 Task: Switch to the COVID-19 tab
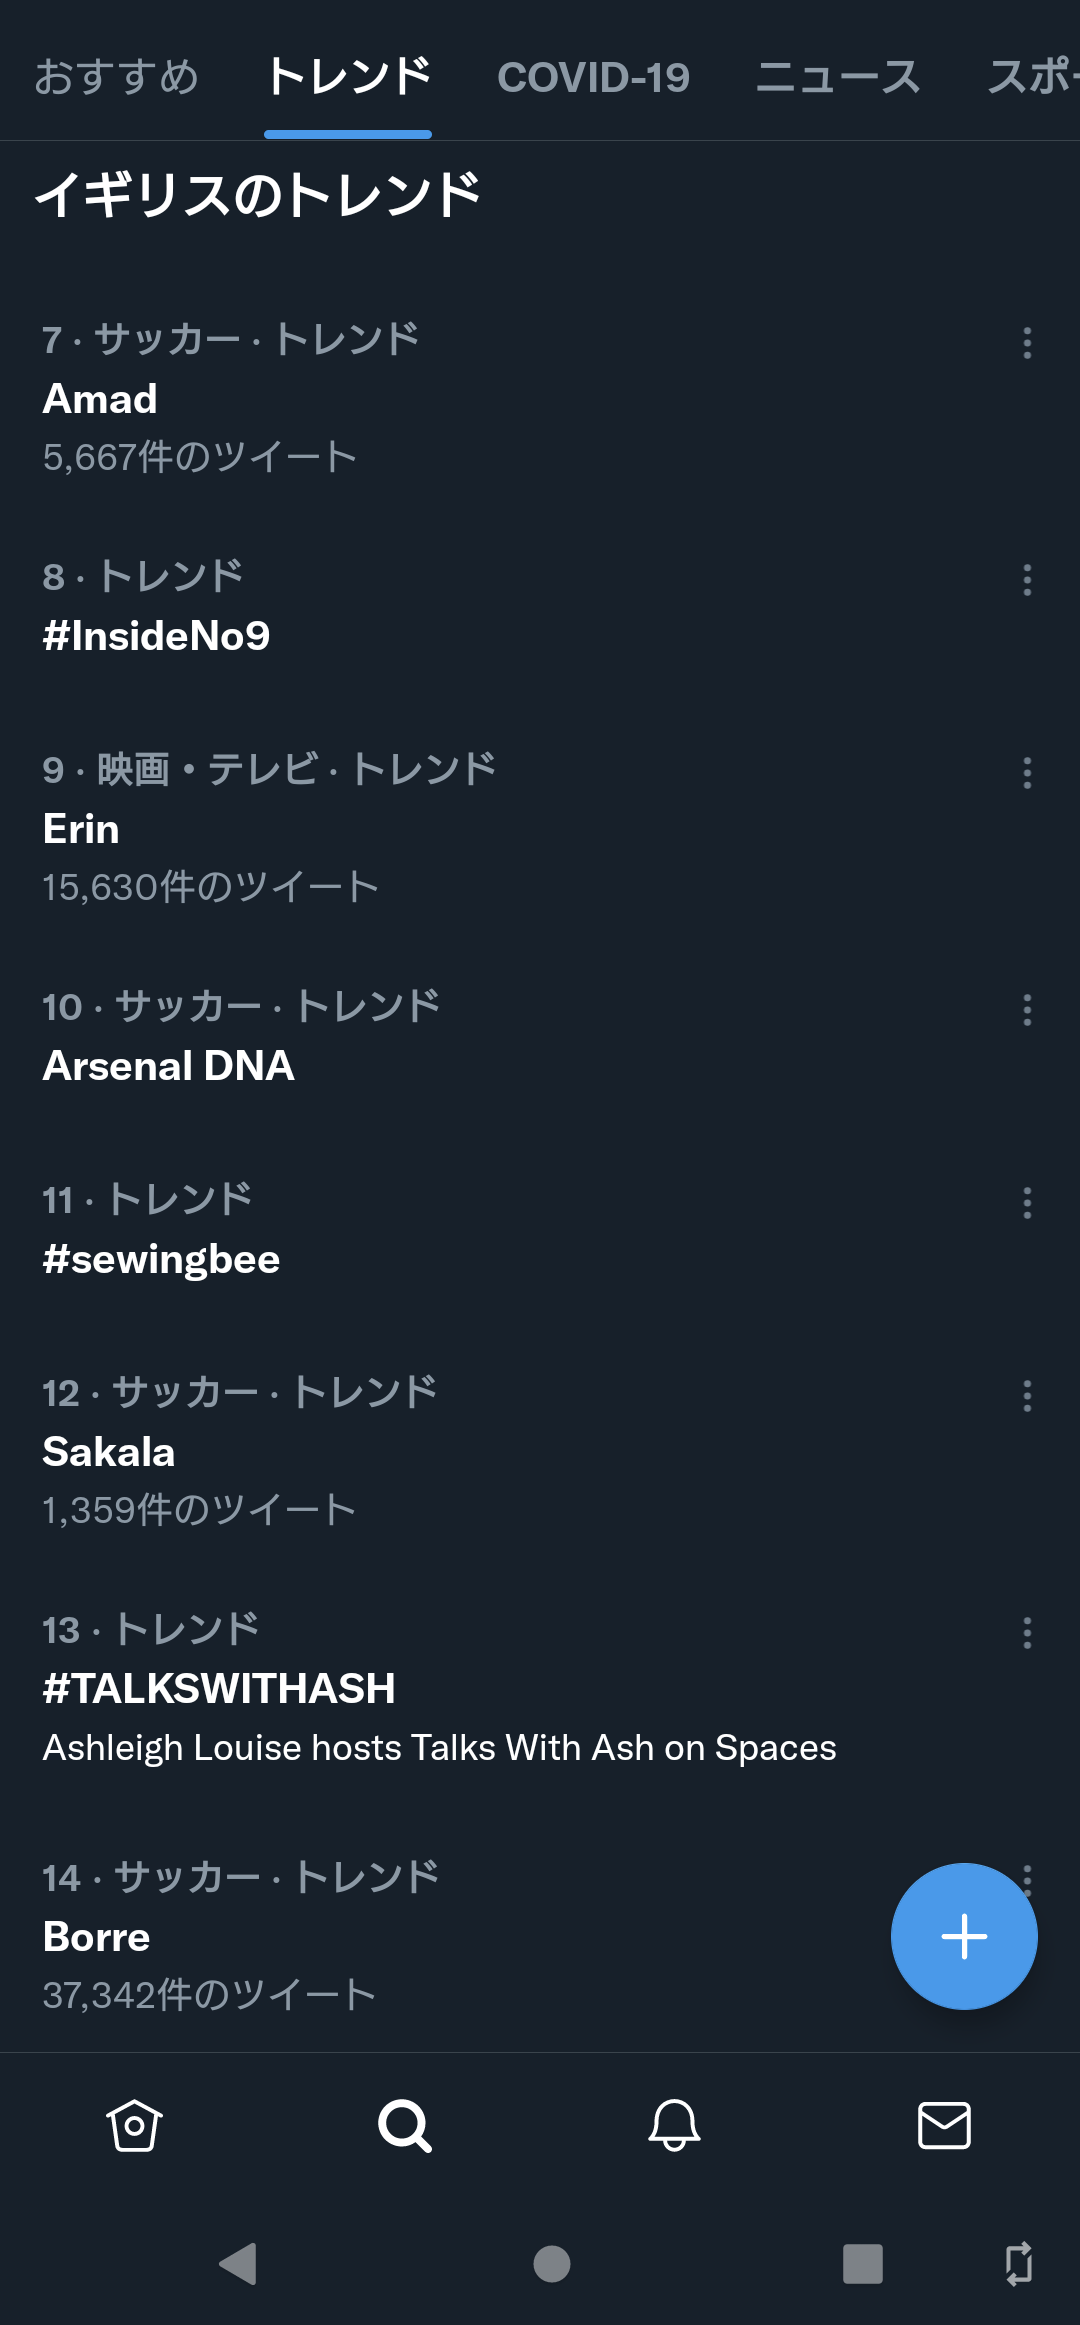point(593,78)
